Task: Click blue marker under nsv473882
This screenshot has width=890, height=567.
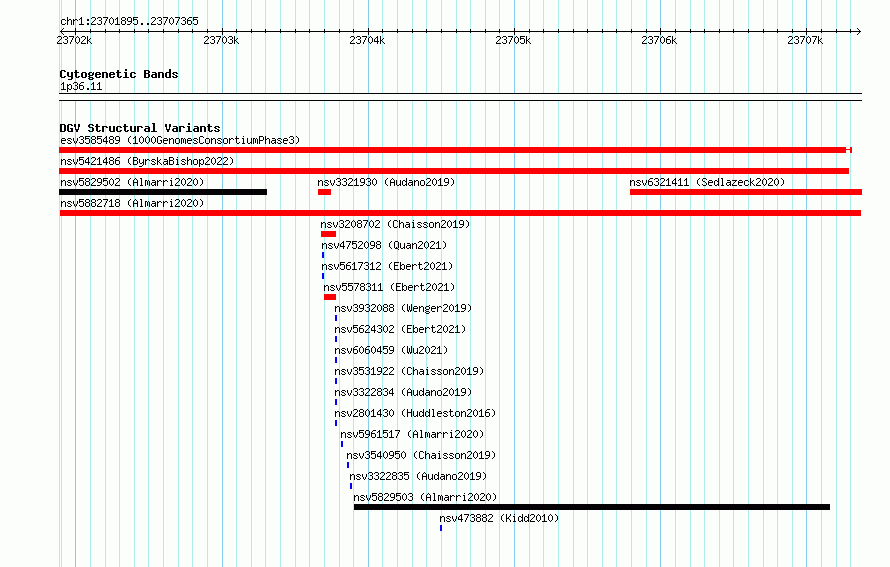Action: click(x=441, y=528)
